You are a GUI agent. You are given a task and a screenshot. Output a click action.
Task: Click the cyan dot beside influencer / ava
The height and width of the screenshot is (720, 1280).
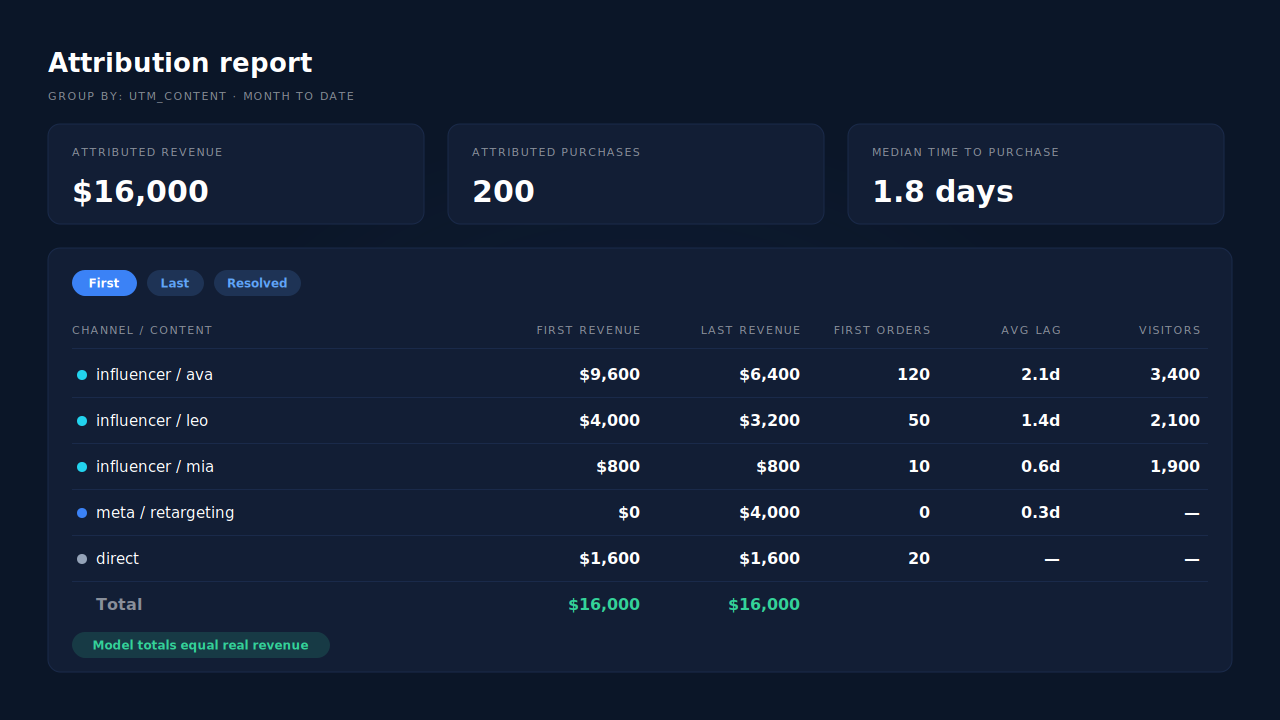click(82, 375)
